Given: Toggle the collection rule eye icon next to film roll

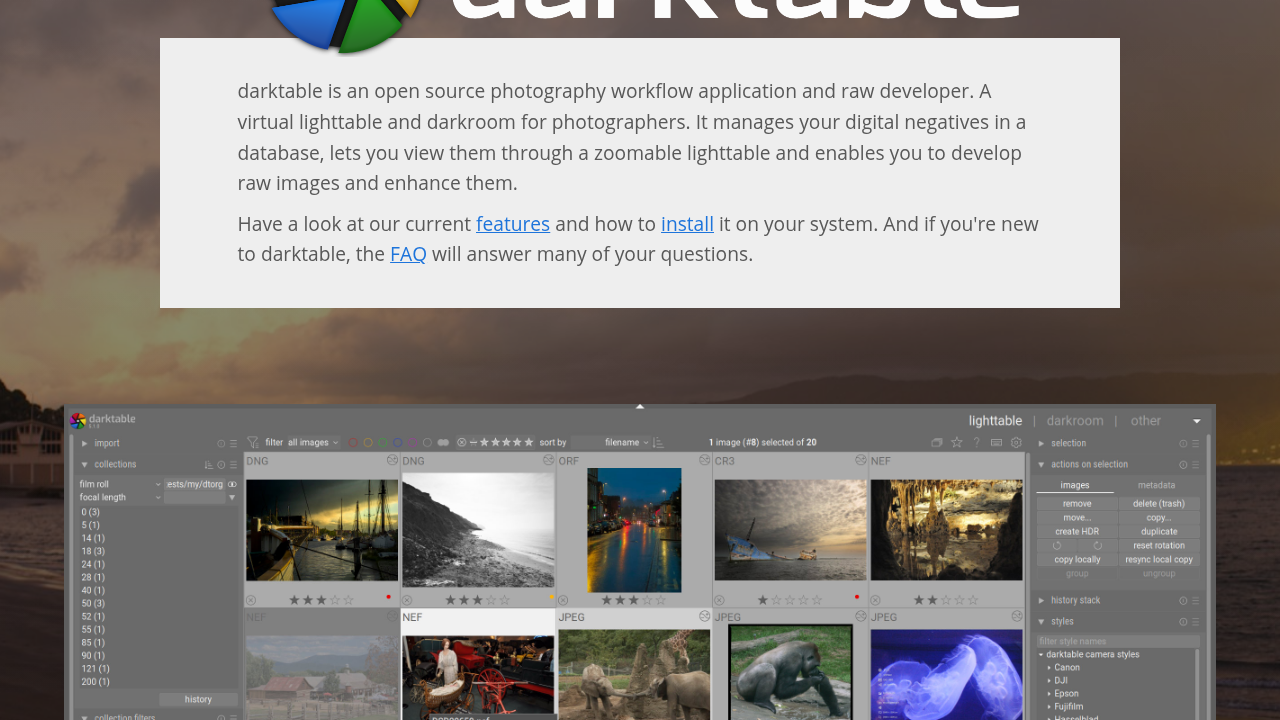Looking at the screenshot, I should [232, 484].
